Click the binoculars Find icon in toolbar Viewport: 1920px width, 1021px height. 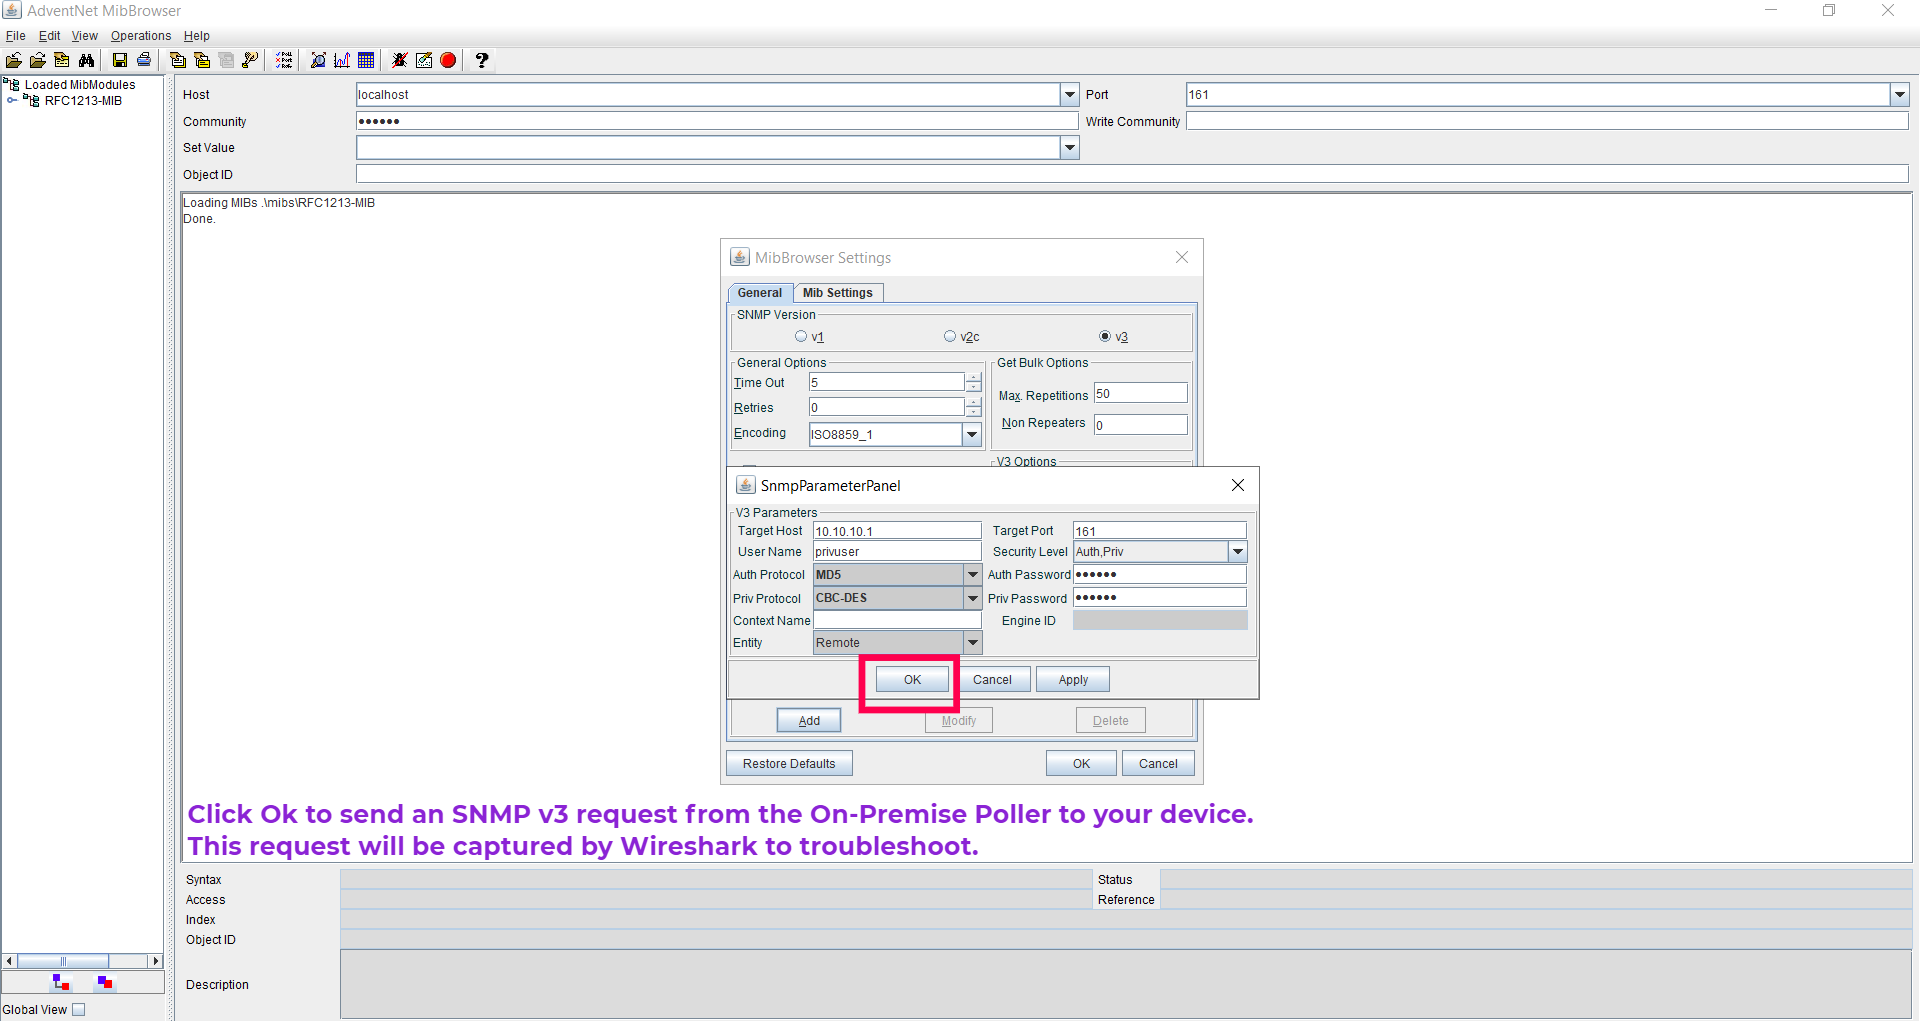(x=86, y=61)
